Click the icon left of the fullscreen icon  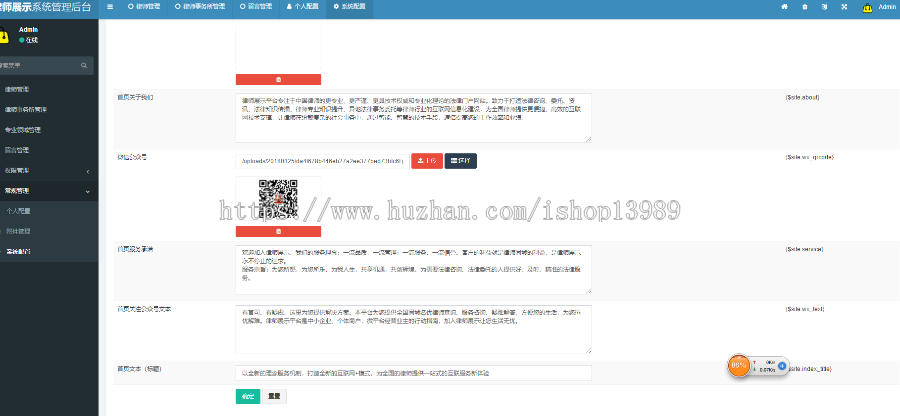coord(824,7)
